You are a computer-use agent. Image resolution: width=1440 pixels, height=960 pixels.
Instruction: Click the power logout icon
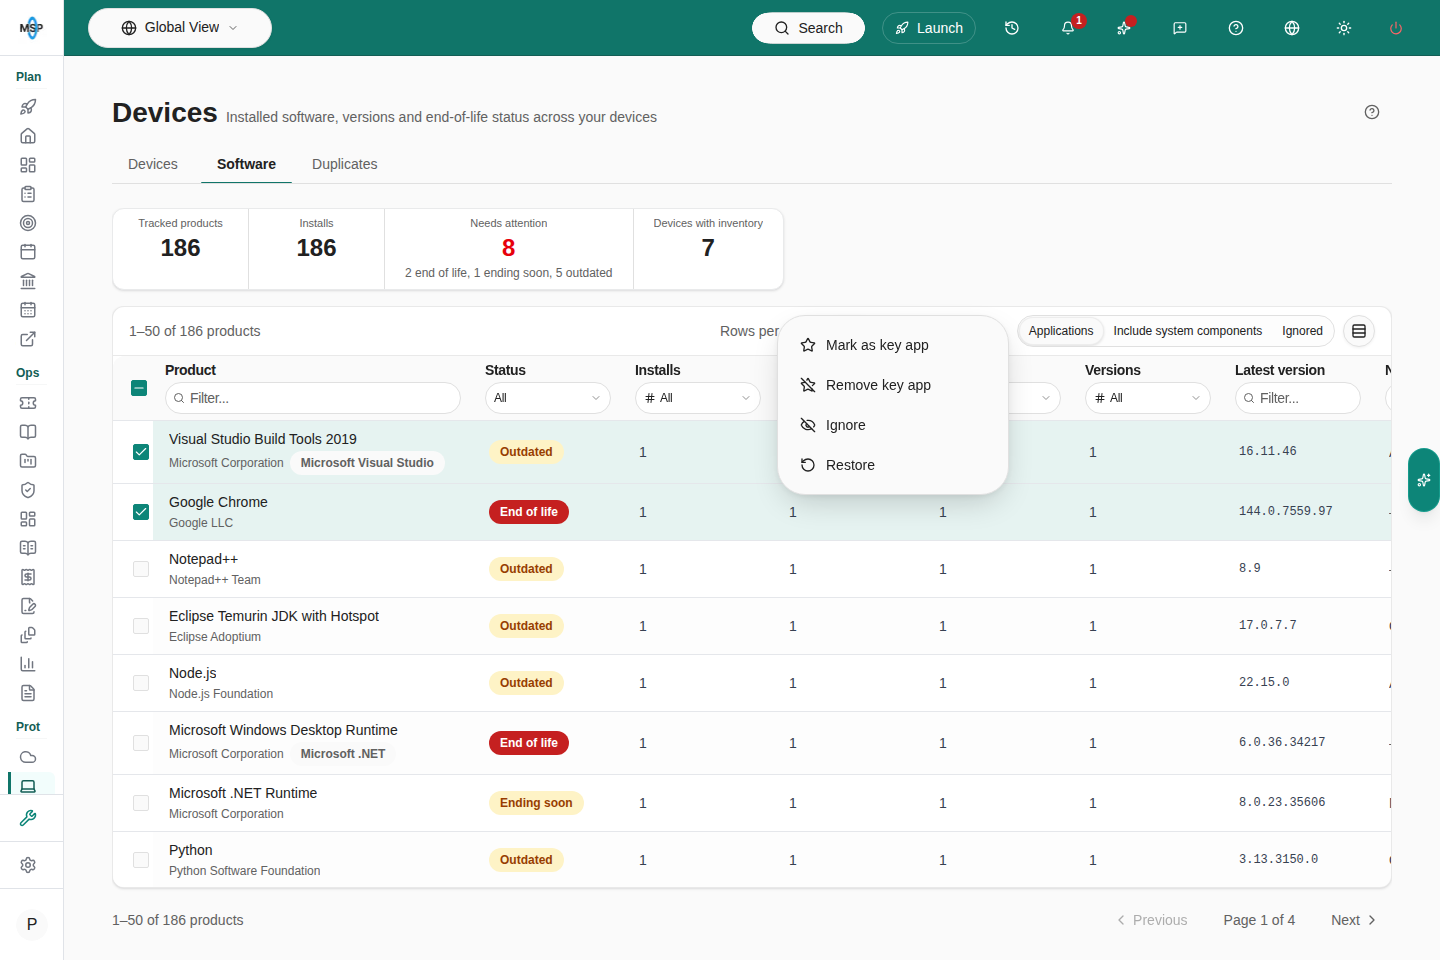pos(1396,28)
